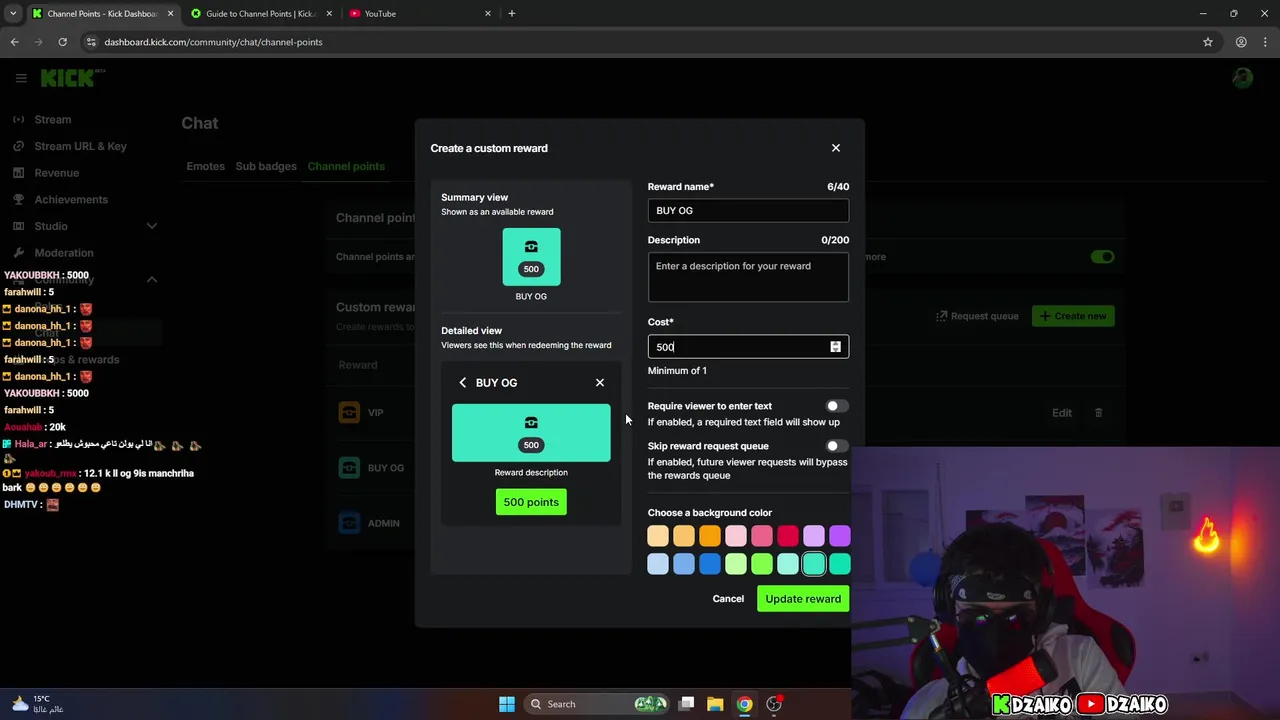1280x720 pixels.
Task: Open the Windows Start menu
Action: [x=507, y=704]
